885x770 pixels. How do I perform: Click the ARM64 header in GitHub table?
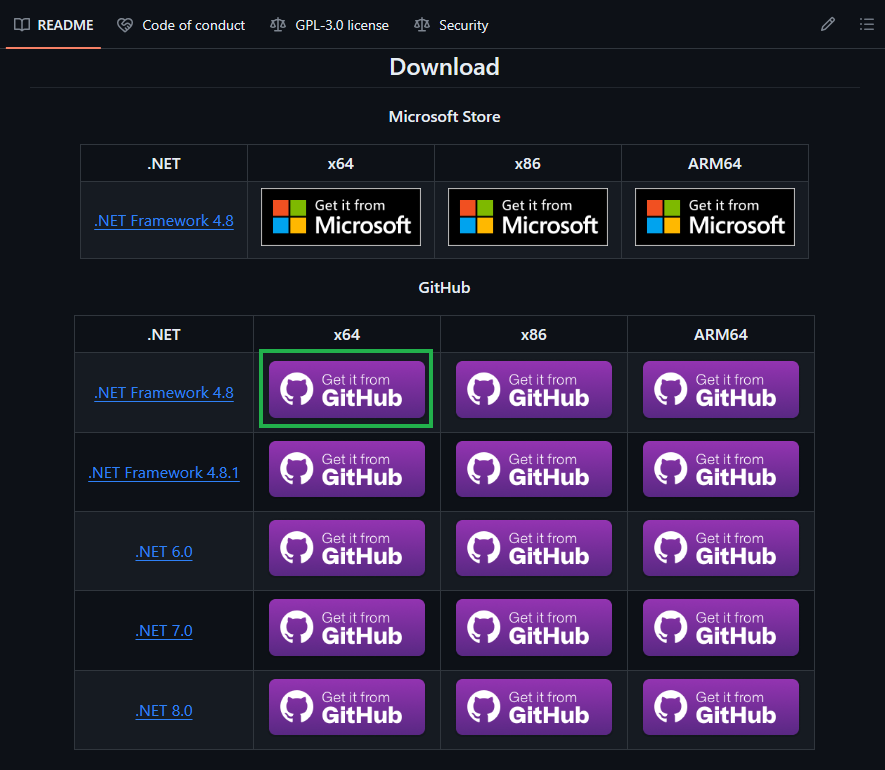(721, 335)
